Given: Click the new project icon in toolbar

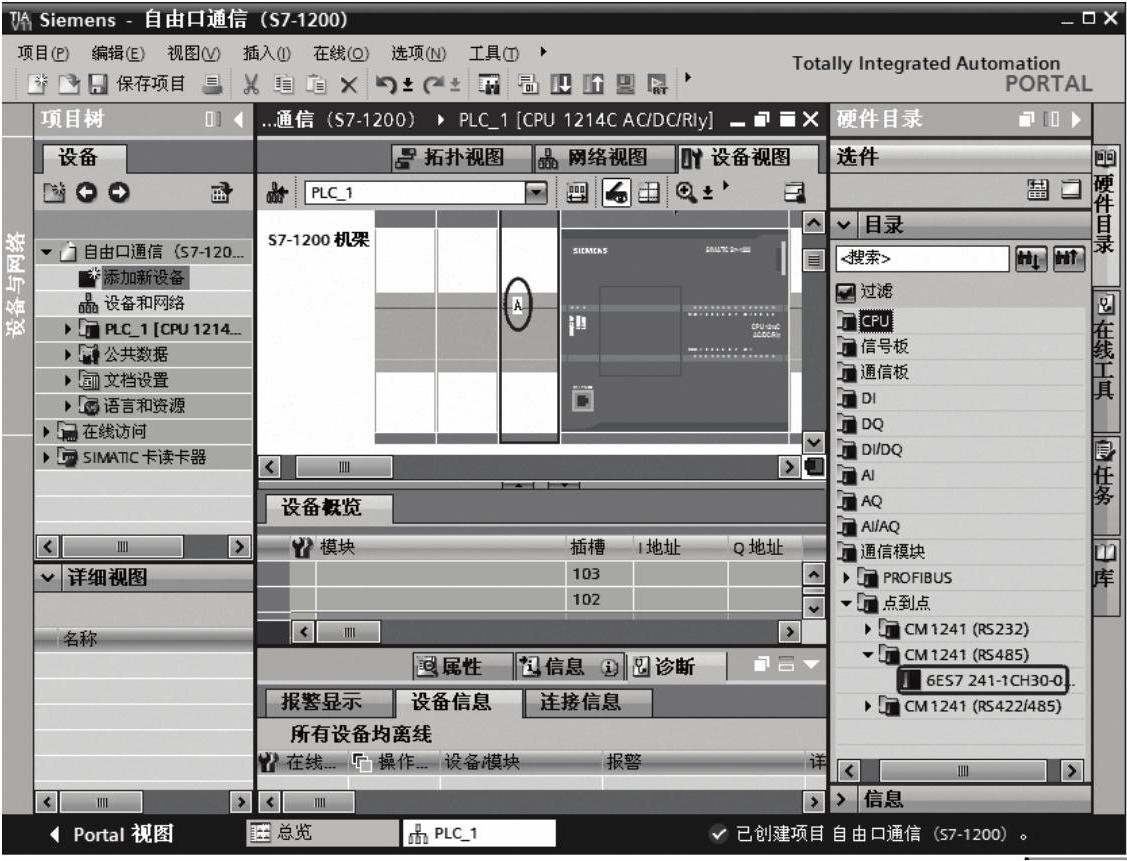Looking at the screenshot, I should [38, 83].
